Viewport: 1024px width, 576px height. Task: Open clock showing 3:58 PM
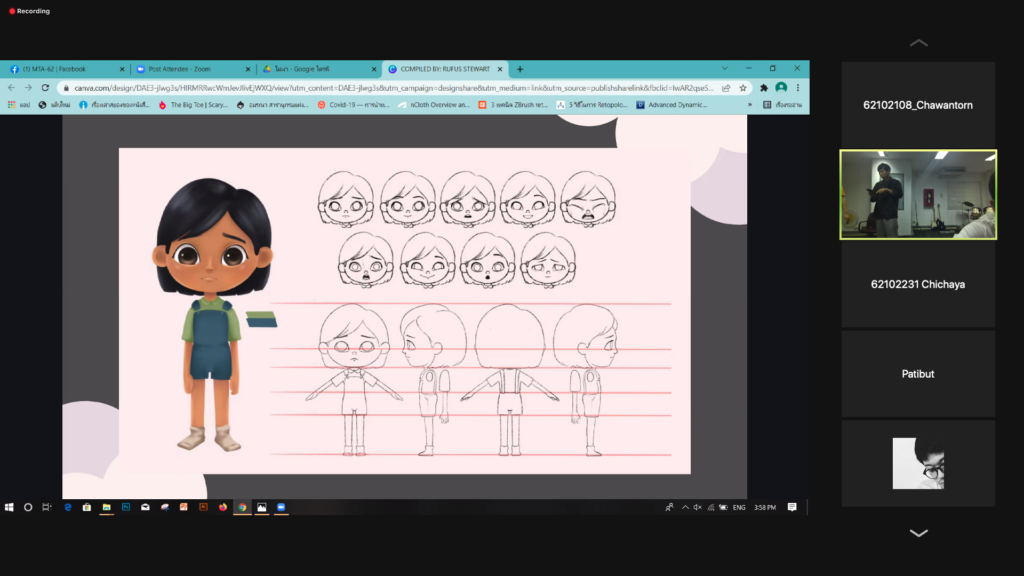point(765,507)
